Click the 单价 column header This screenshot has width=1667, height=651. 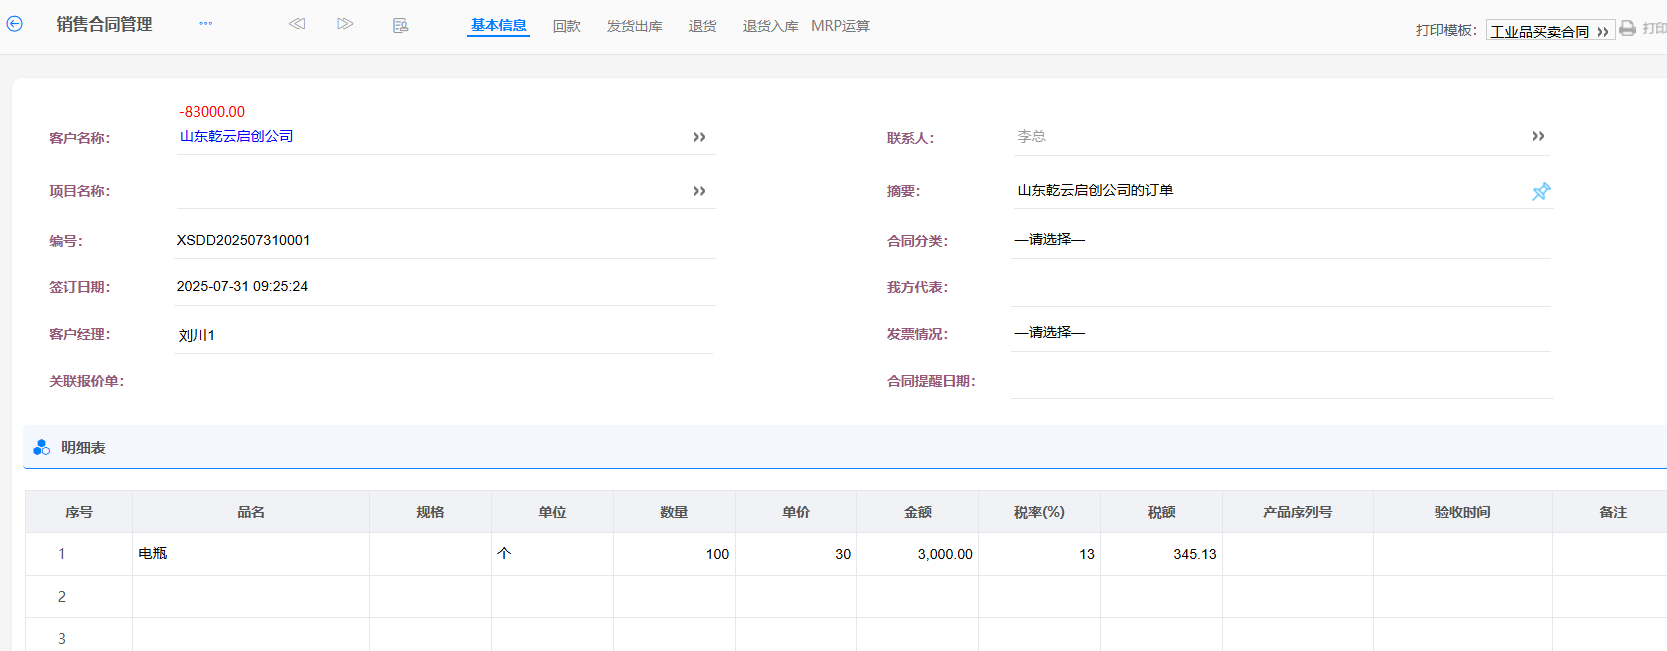[796, 512]
